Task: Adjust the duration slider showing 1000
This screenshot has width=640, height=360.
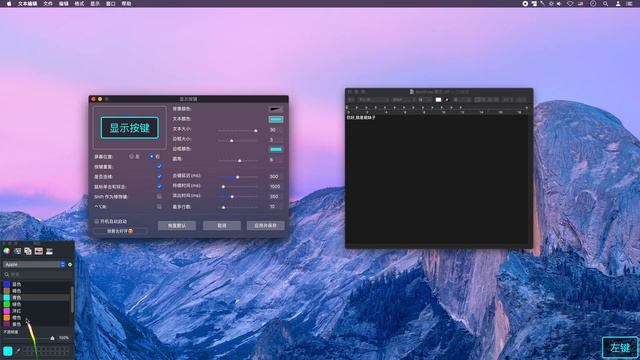Action: click(238, 187)
